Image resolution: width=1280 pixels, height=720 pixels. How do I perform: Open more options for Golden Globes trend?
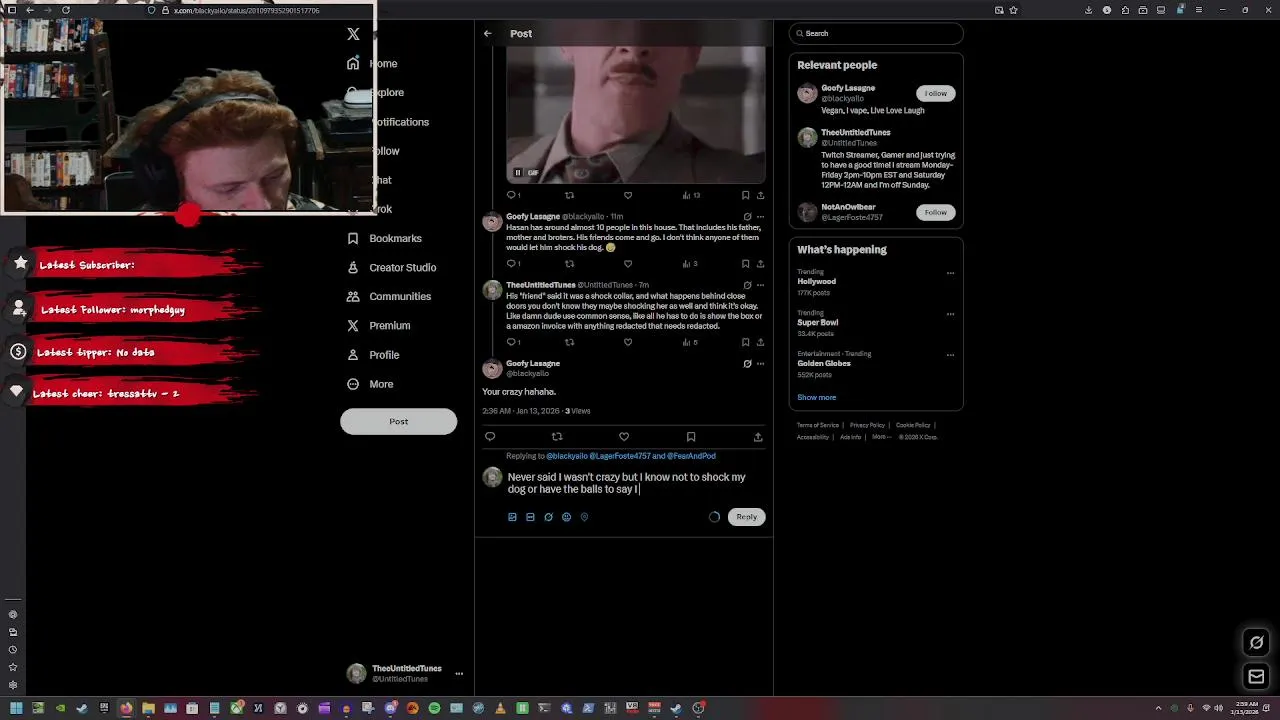point(950,355)
